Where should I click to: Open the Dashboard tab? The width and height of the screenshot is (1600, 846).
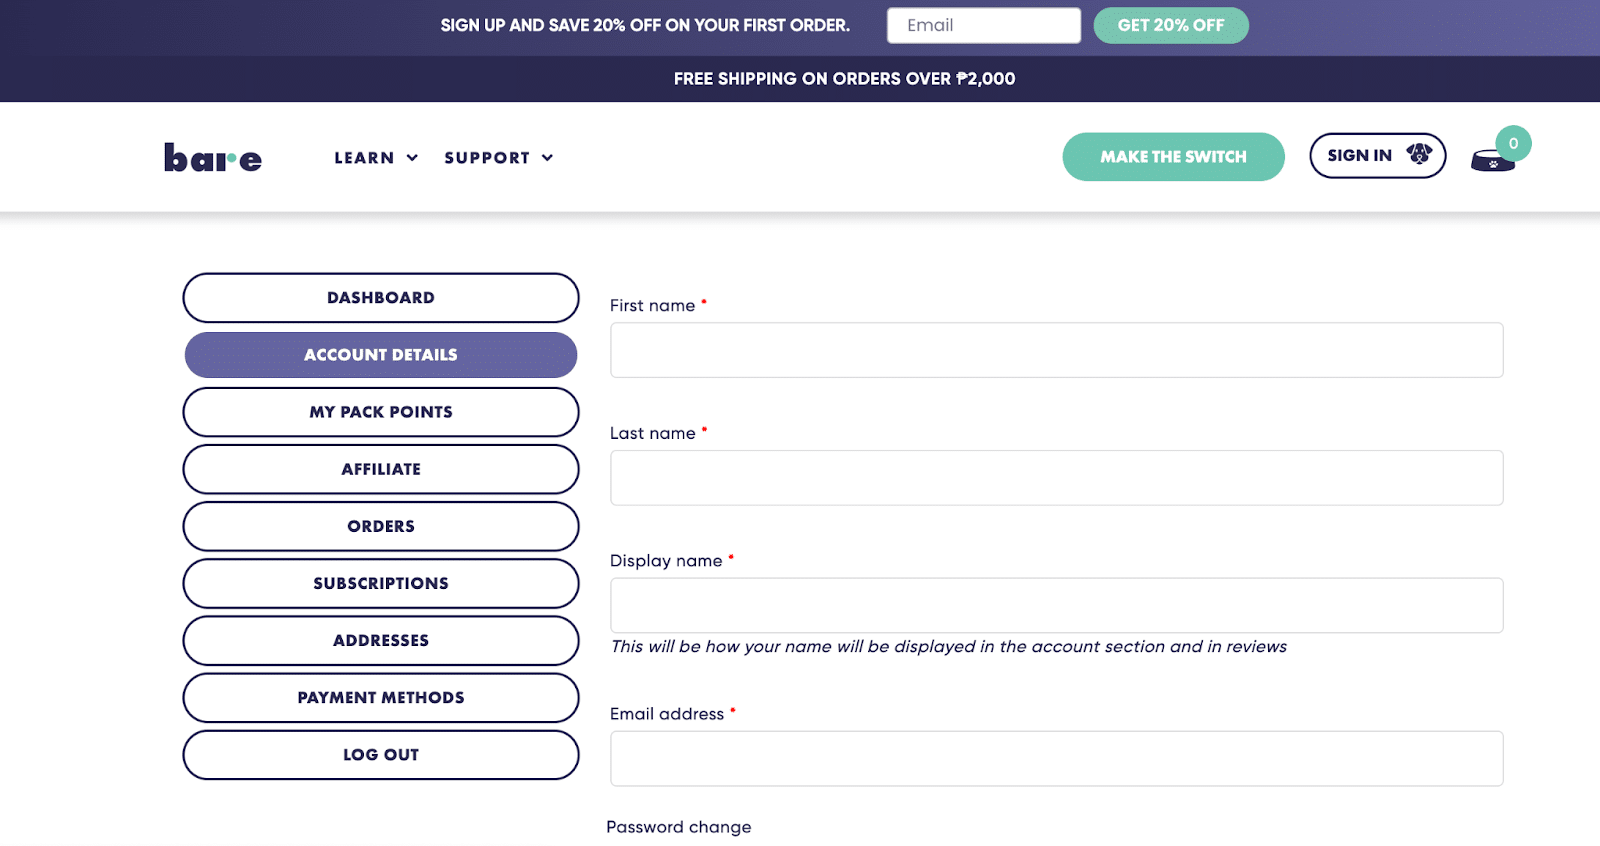381,298
